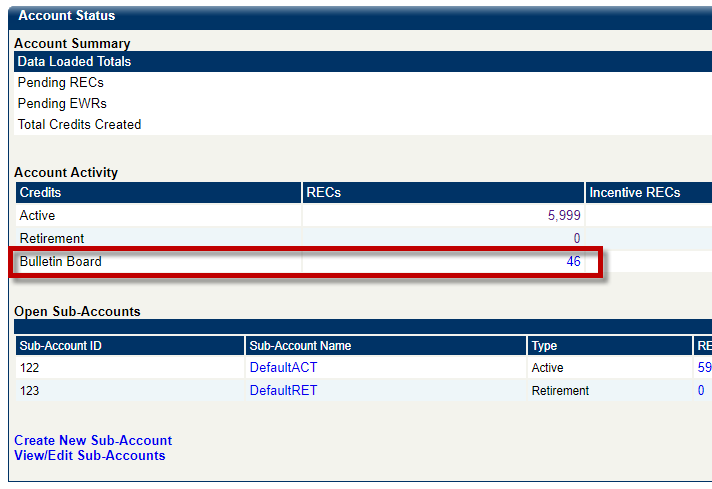The height and width of the screenshot is (489, 712).
Task: Click the Active RECs value 5,999
Action: 563,216
